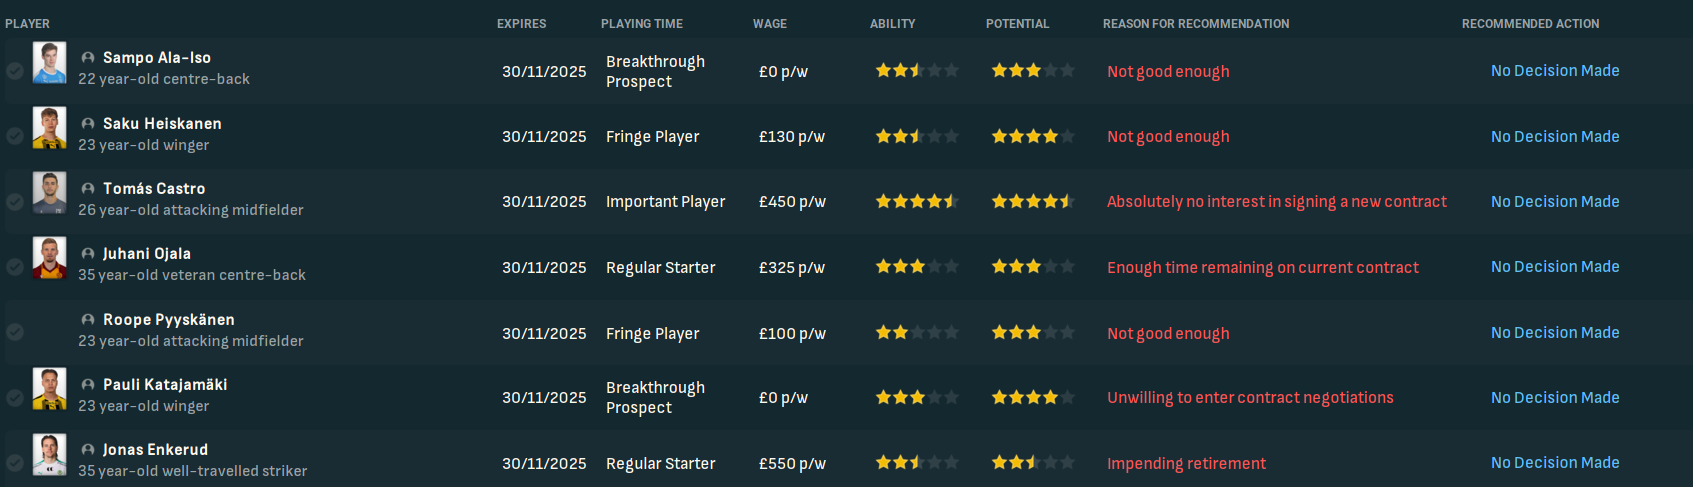Click the info icon beside Jonas Enkerud
This screenshot has width=1693, height=487.
[88, 450]
